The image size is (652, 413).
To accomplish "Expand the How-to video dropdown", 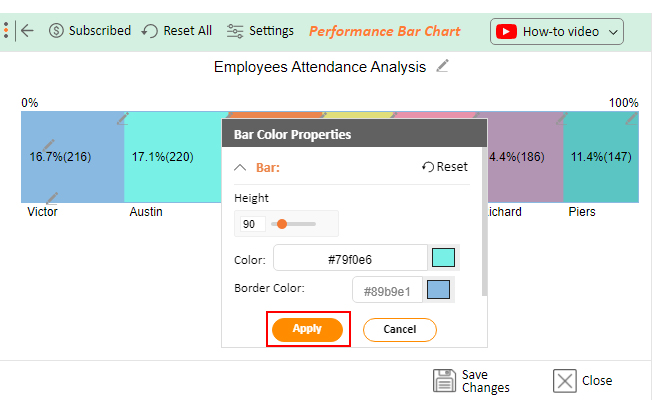I will coord(557,32).
